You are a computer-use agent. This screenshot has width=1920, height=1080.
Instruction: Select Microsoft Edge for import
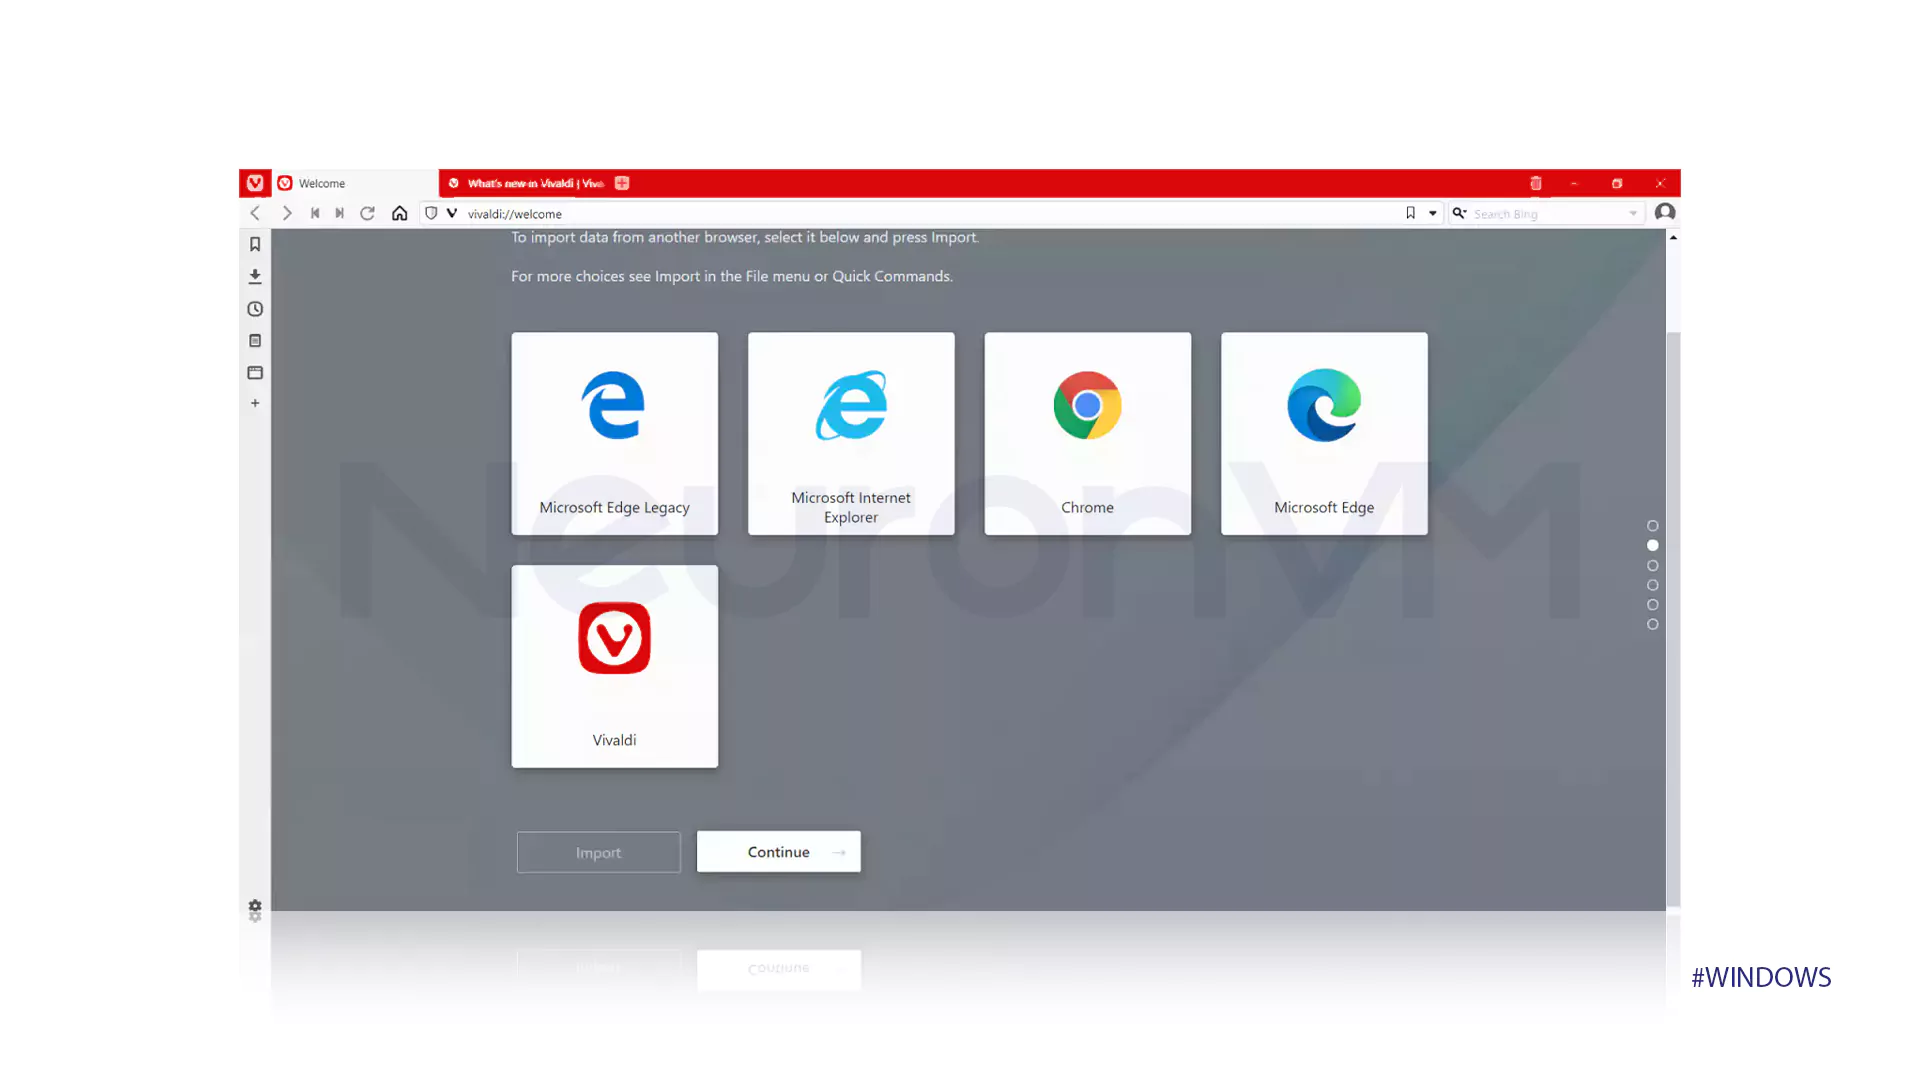coord(1324,433)
